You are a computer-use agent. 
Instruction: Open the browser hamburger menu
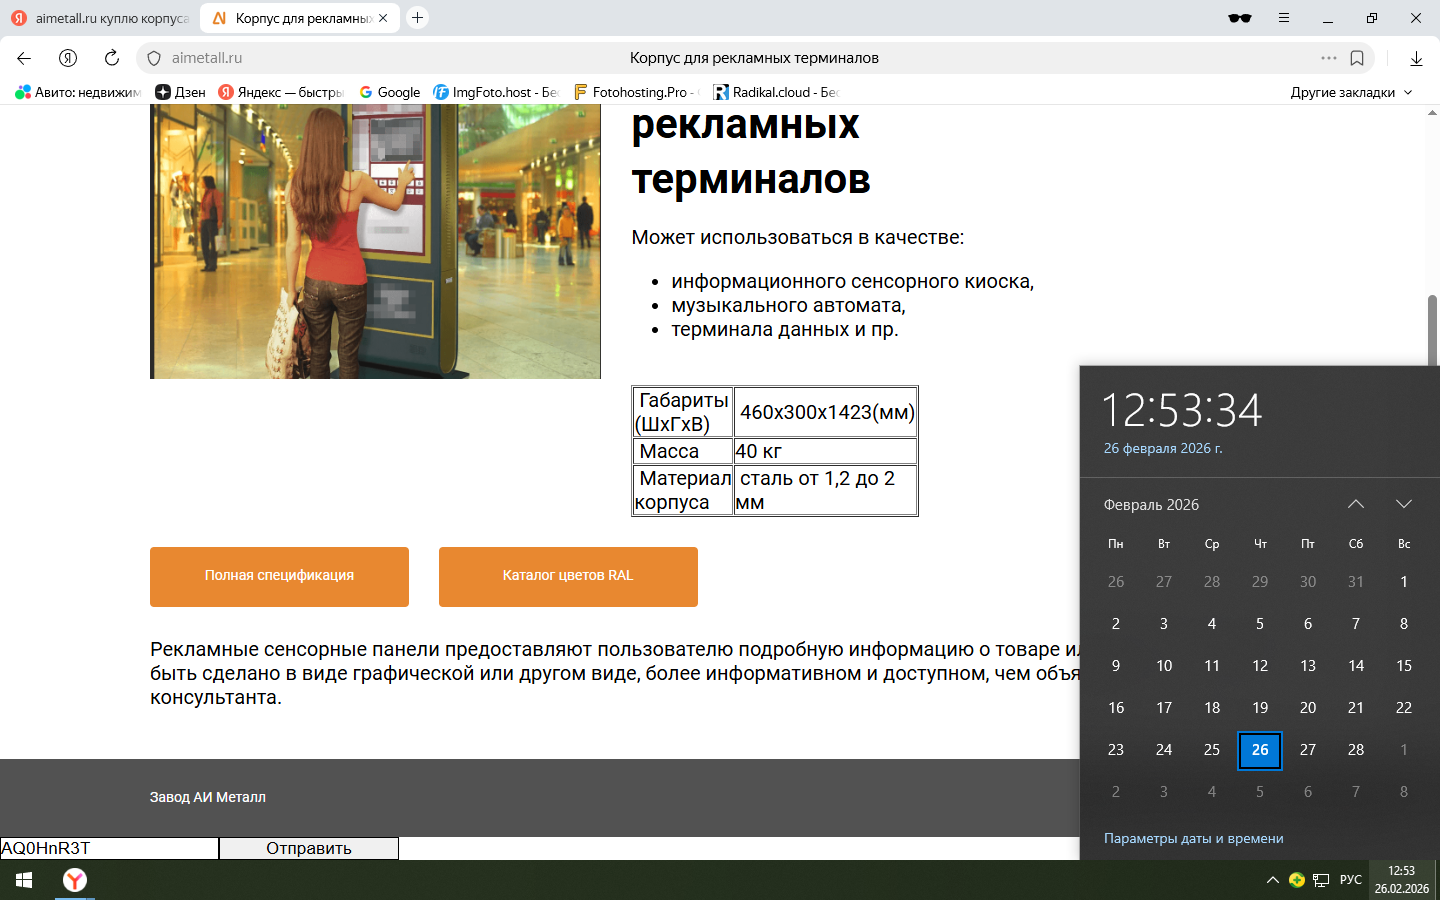pos(1284,18)
